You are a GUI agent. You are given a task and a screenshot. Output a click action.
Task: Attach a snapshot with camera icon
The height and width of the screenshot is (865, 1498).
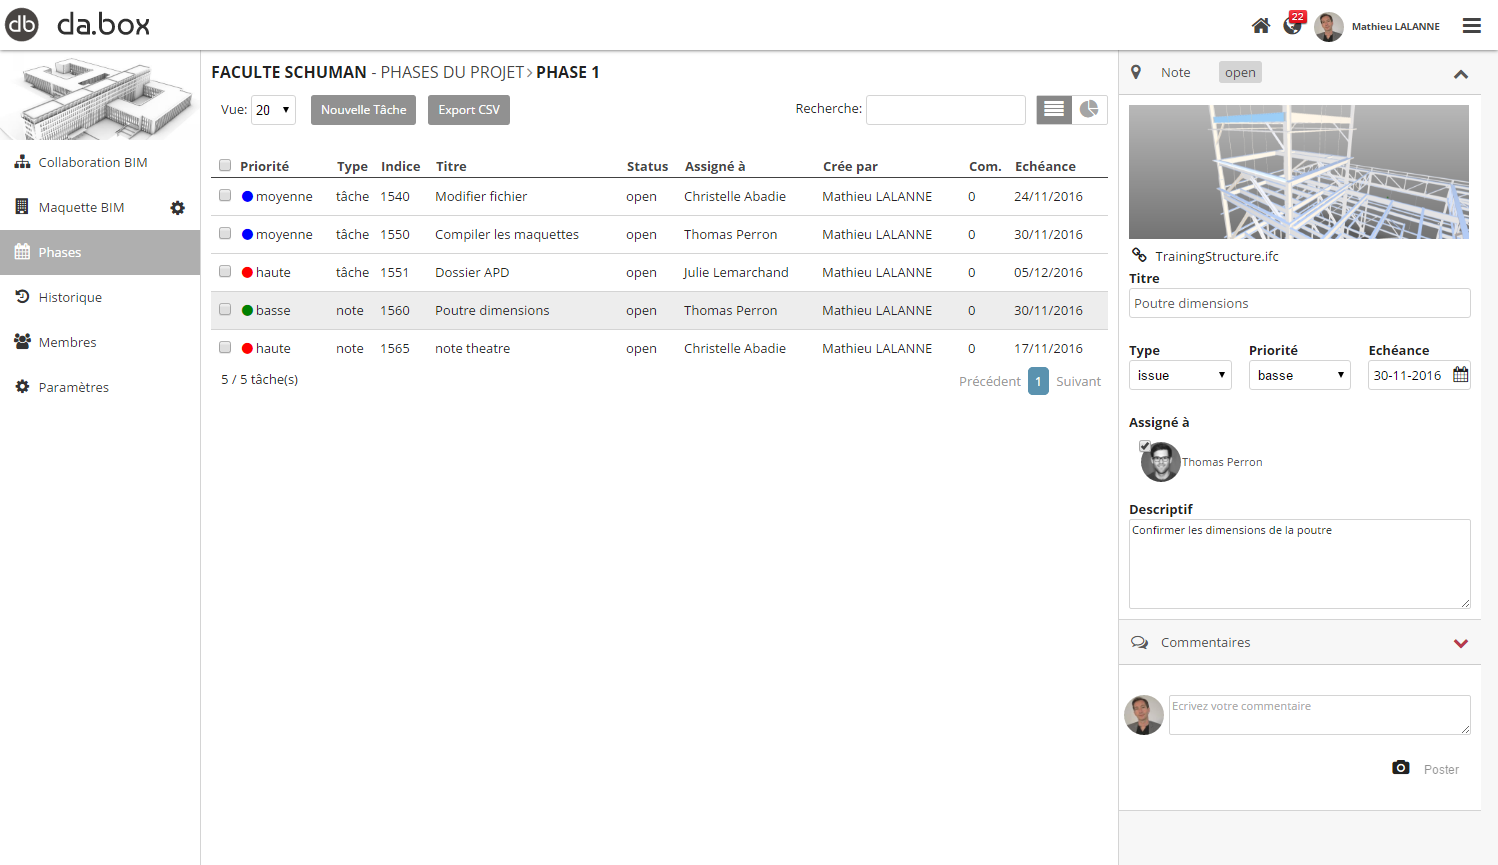click(x=1401, y=768)
